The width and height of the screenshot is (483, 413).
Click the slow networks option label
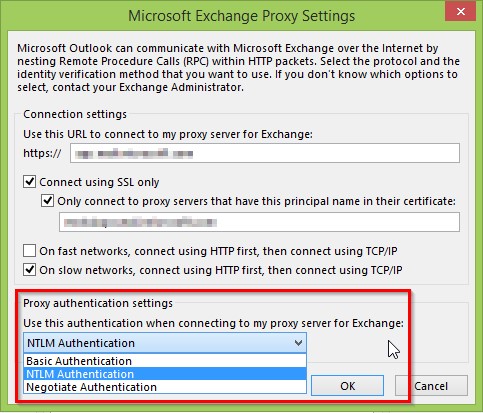pyautogui.click(x=221, y=270)
